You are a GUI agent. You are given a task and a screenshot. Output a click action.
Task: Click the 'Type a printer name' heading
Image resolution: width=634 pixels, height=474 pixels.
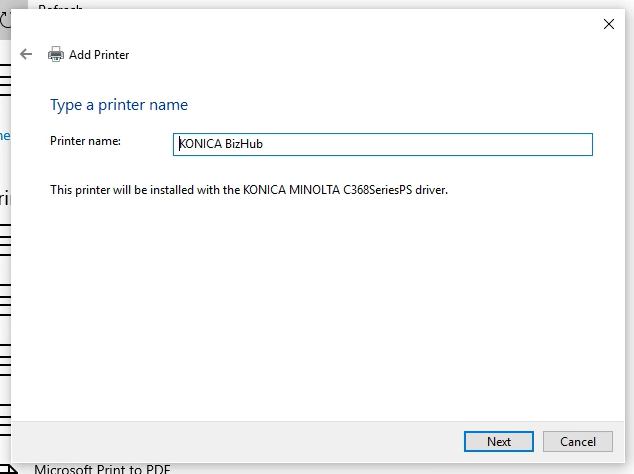pos(119,105)
